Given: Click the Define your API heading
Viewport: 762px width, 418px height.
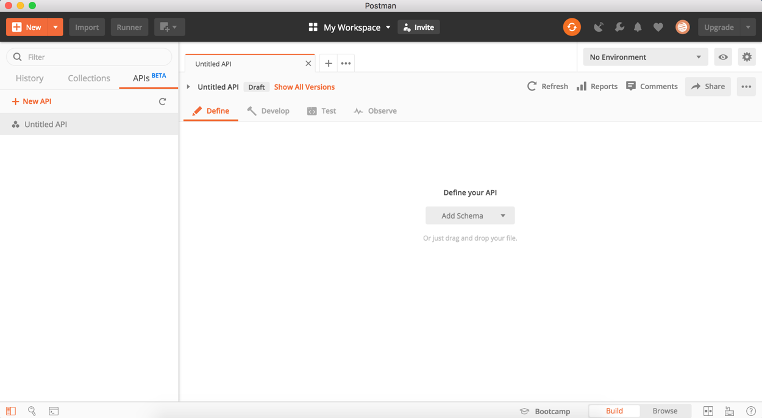Looking at the screenshot, I should pyautogui.click(x=470, y=192).
